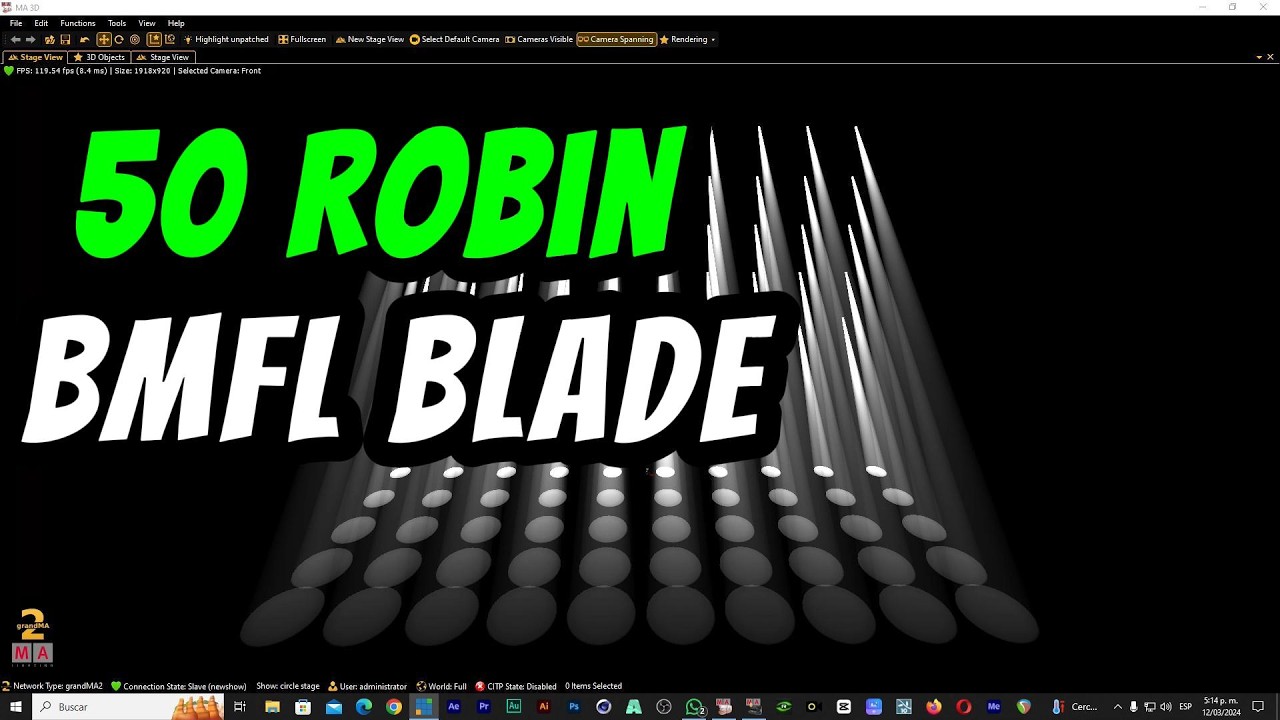Click the green Connection State status entry

point(179,686)
